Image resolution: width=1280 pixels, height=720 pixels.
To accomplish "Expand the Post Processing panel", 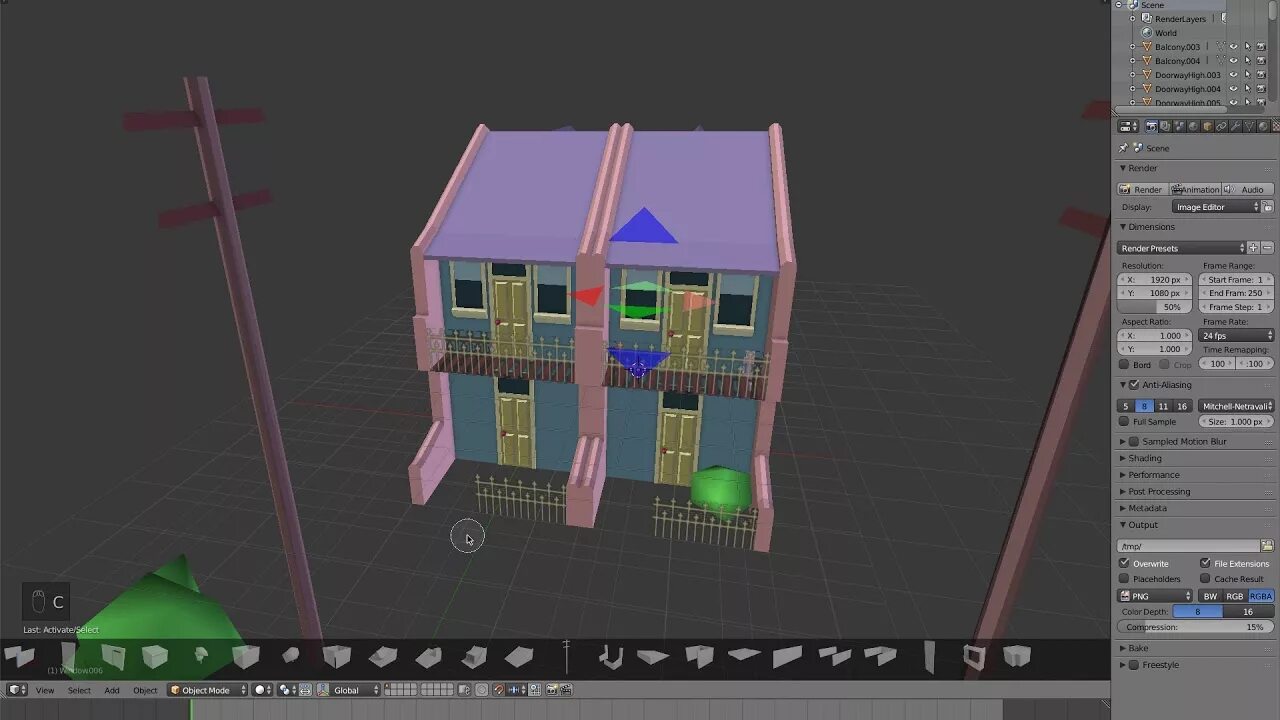I will 1159,491.
